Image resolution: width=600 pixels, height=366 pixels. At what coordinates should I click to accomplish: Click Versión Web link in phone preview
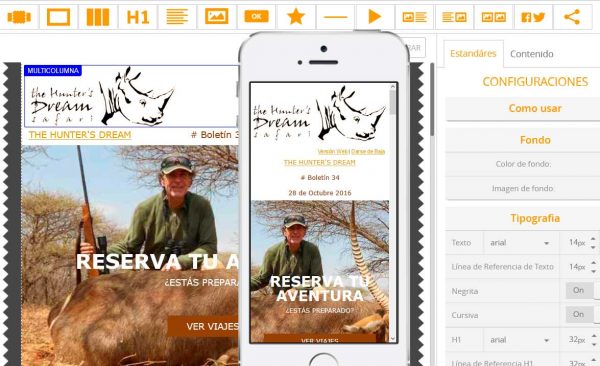[x=333, y=152]
